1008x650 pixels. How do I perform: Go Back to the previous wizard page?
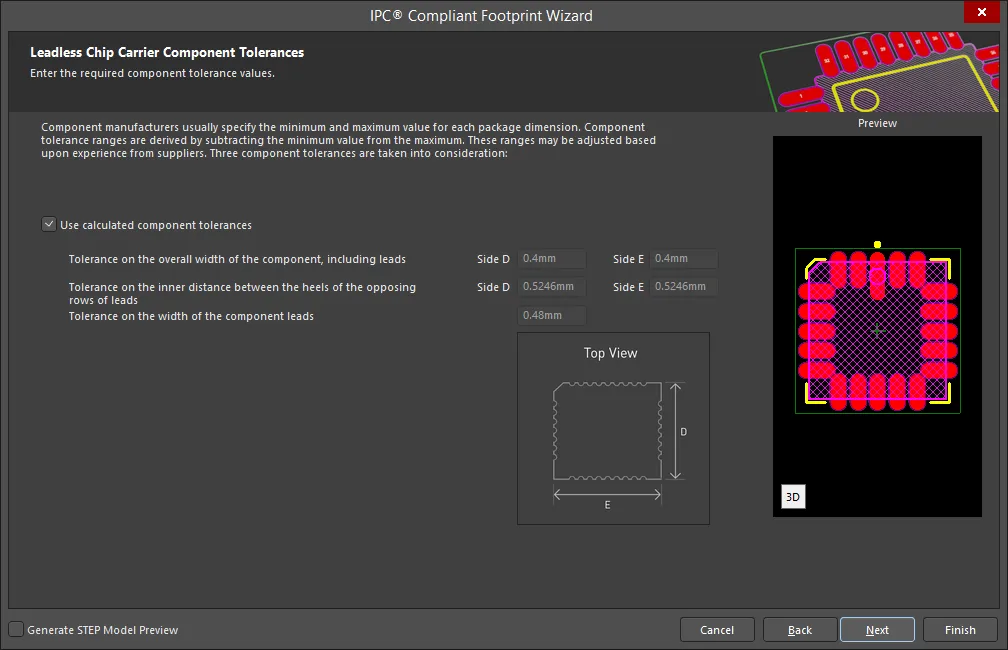[800, 630]
